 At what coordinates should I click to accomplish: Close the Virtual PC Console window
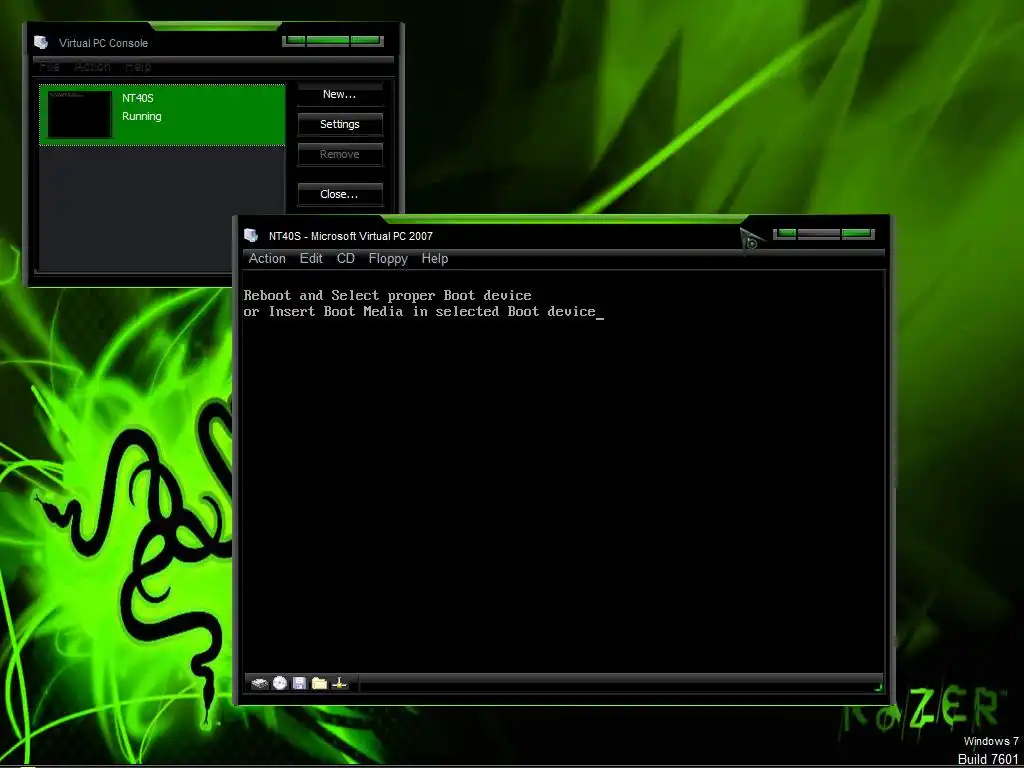pyautogui.click(x=366, y=40)
